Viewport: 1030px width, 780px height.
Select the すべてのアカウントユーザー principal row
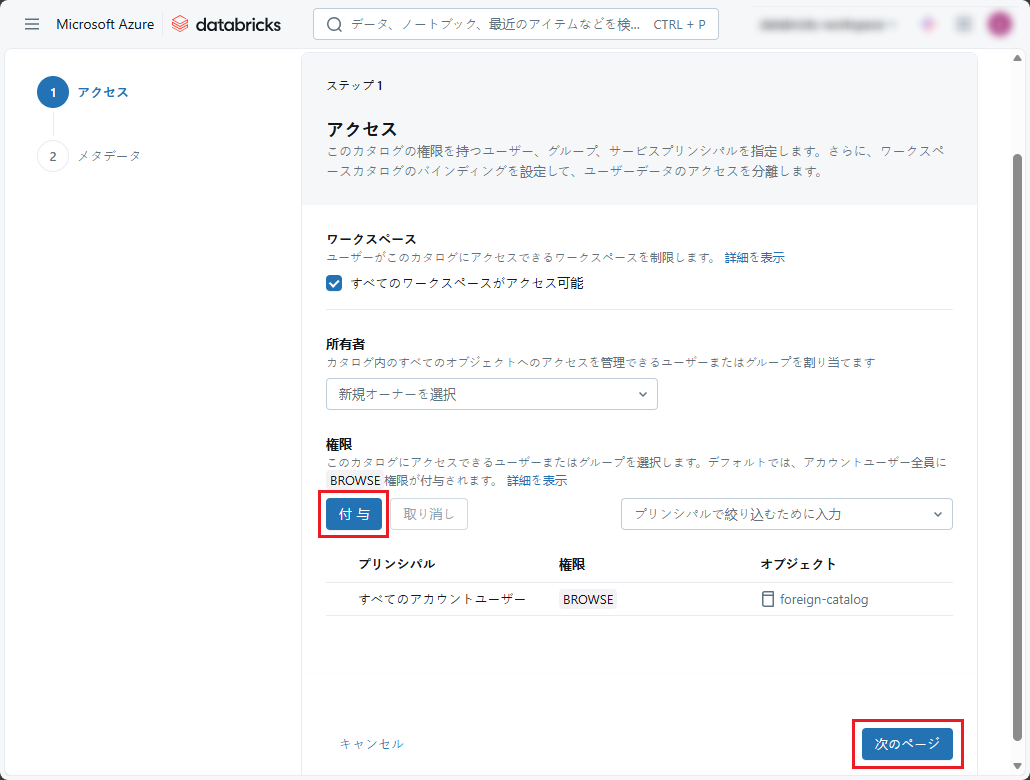442,599
